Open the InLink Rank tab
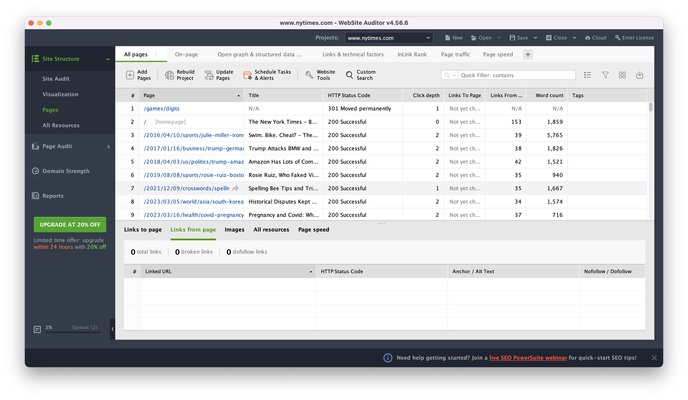Viewport: 688px width, 400px height. coord(412,54)
